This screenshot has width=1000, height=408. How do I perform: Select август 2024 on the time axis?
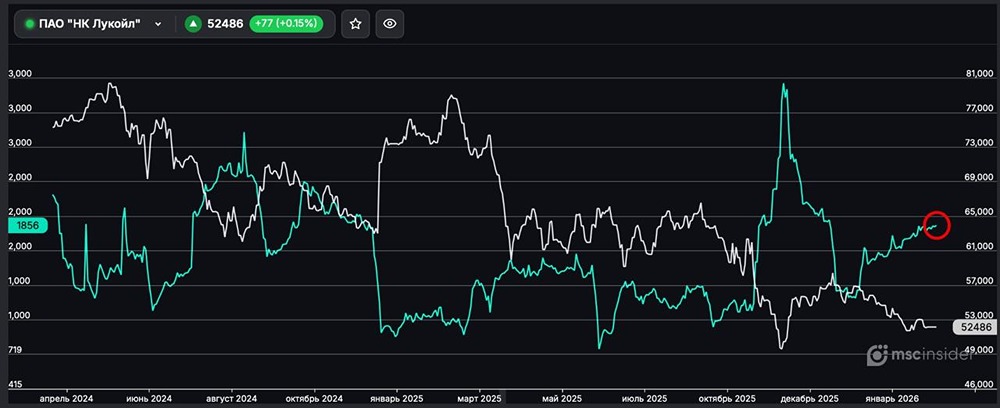[x=232, y=398]
